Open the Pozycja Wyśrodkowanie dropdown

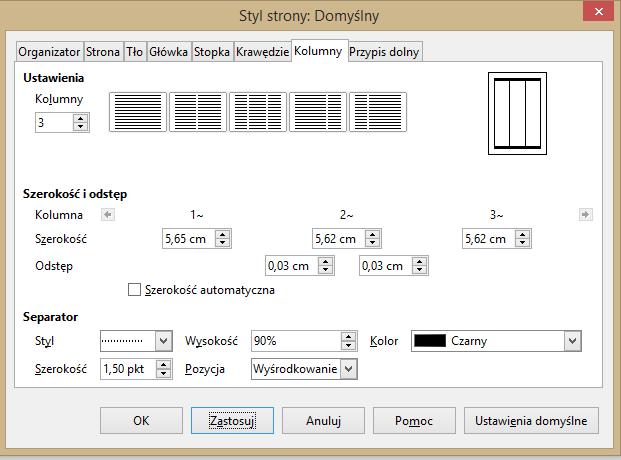click(349, 369)
